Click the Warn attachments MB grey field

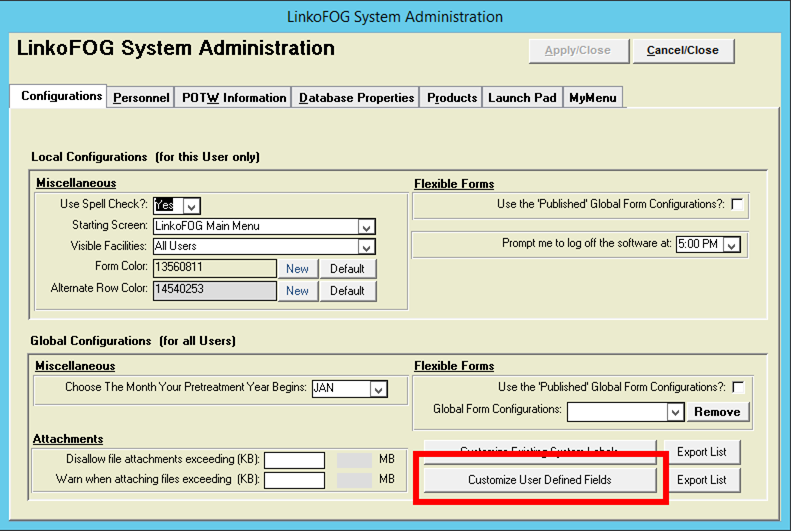click(354, 480)
